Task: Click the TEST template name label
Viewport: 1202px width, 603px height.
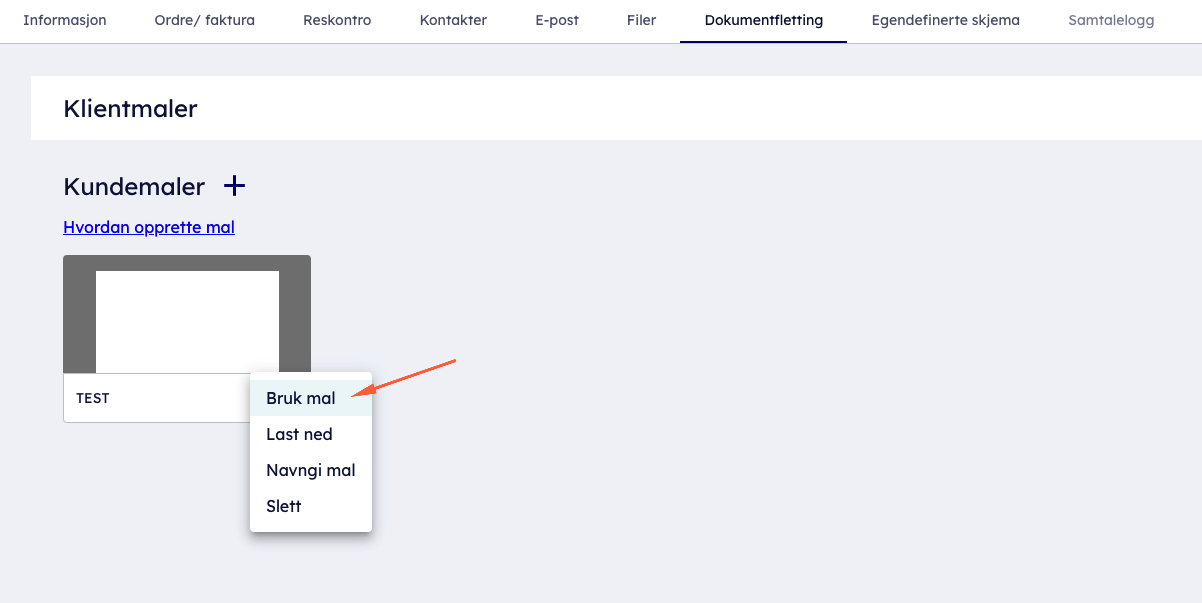Action: coord(93,398)
